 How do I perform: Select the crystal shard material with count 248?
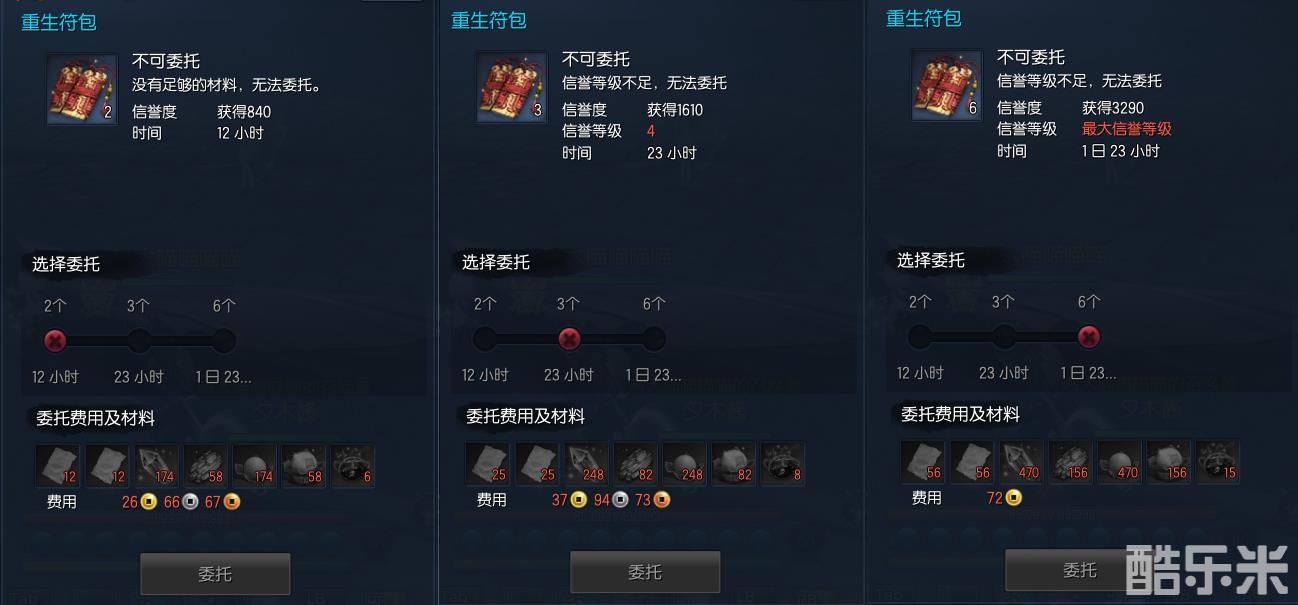(586, 463)
